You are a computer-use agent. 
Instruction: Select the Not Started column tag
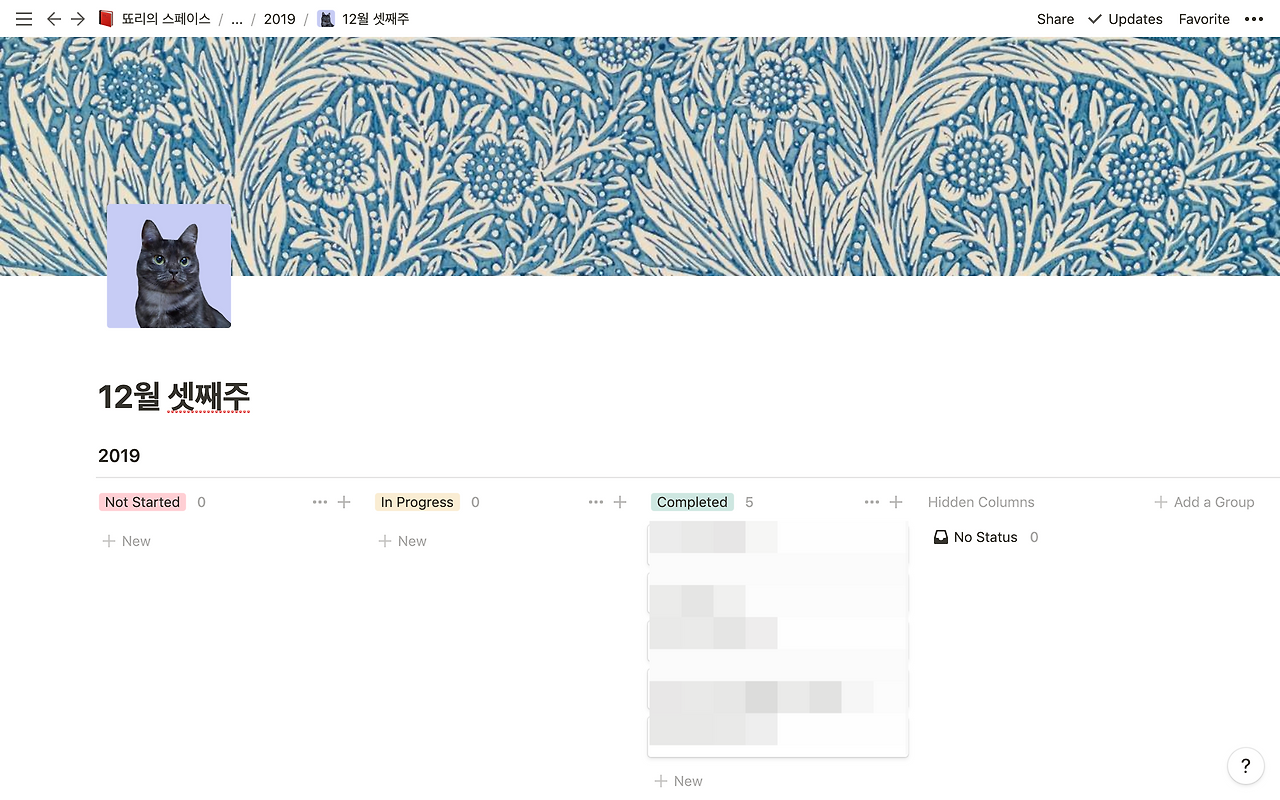pos(142,502)
